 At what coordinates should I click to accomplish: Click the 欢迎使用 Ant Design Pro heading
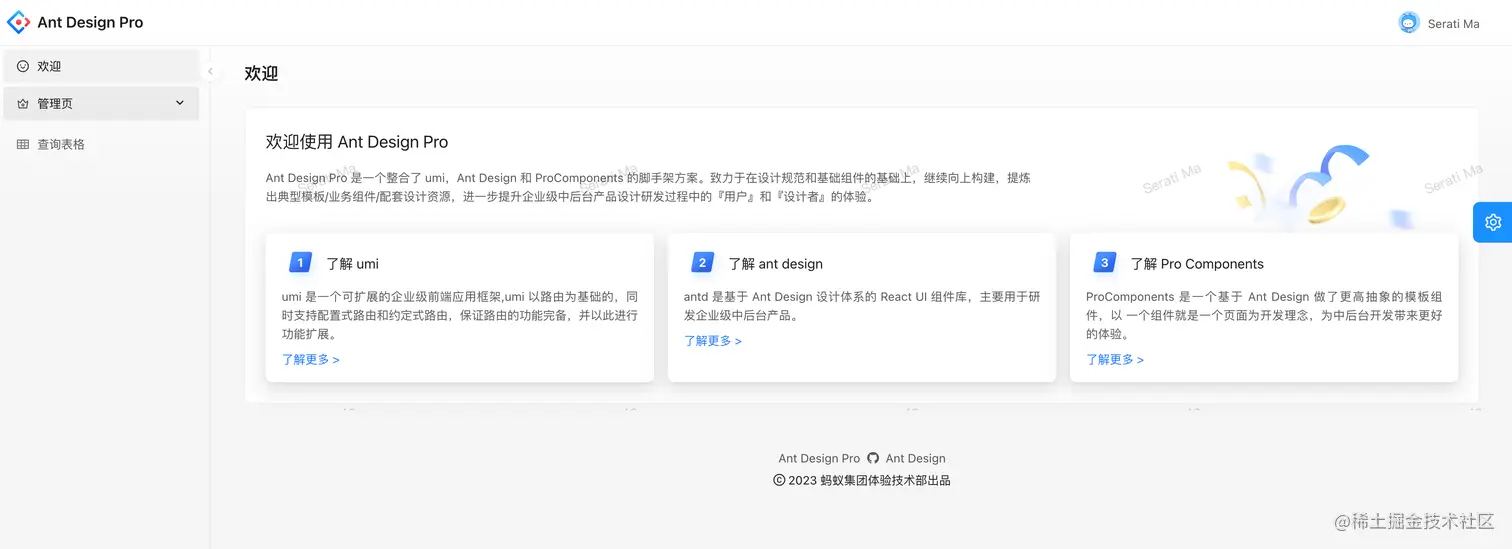pos(357,142)
